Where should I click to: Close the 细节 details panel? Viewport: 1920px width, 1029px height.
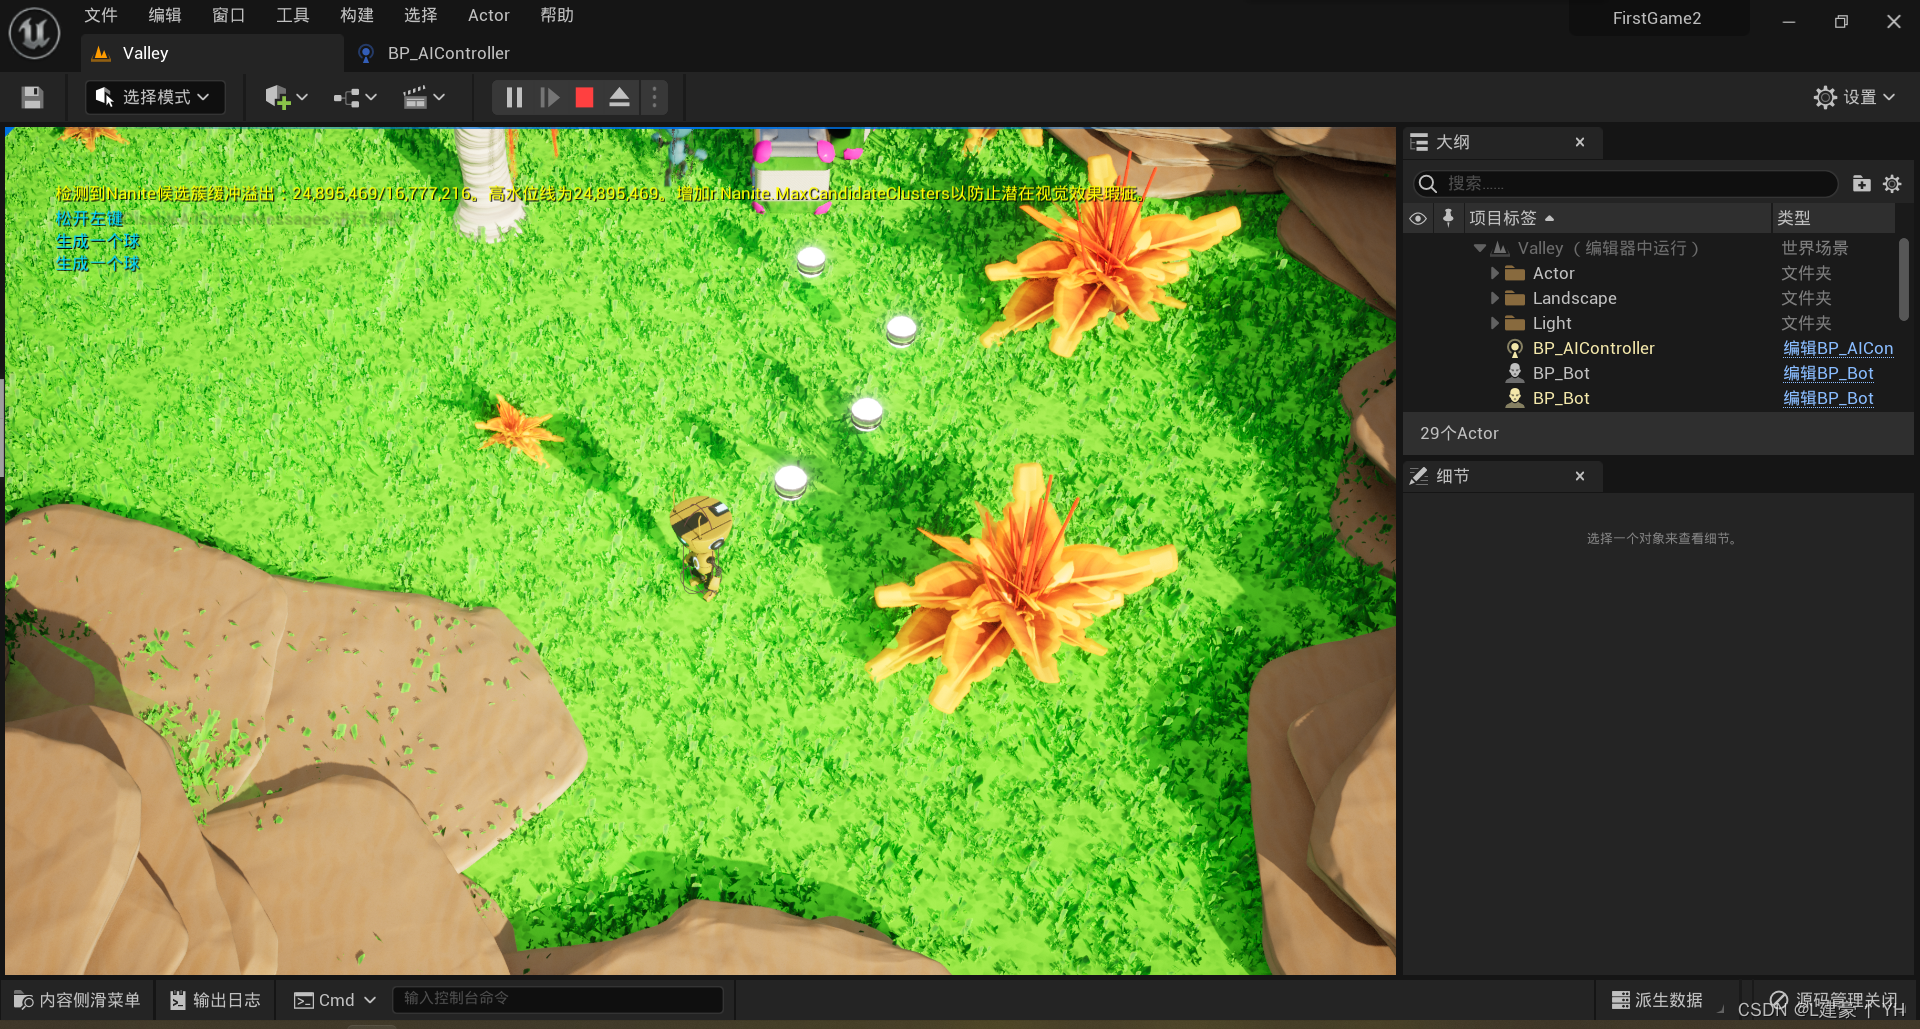(1580, 476)
